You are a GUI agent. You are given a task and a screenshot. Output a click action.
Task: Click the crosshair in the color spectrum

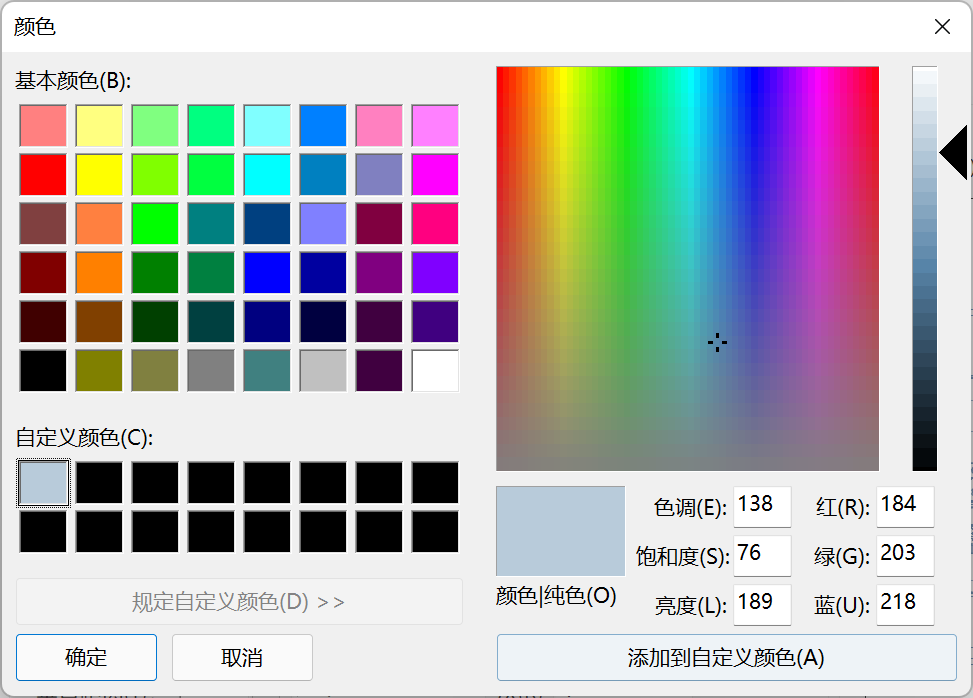[717, 343]
